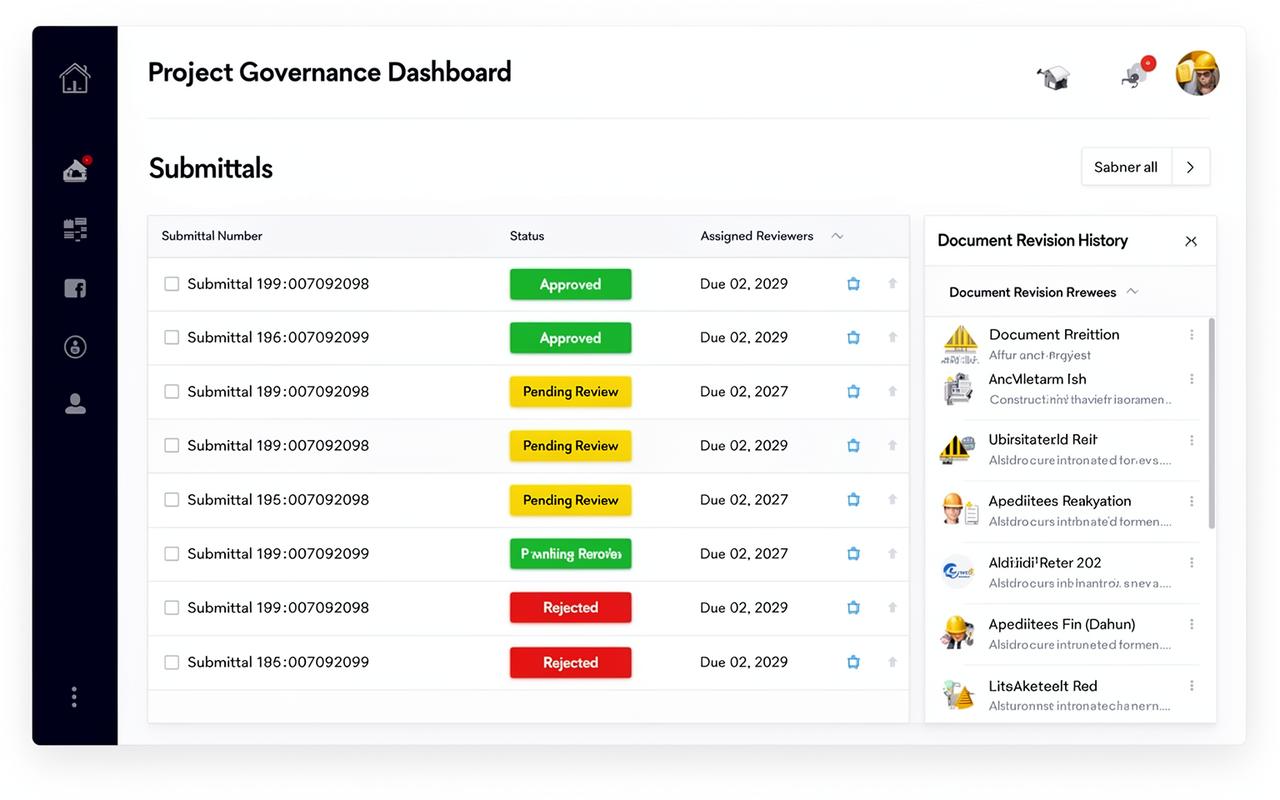Image resolution: width=1280 pixels, height=800 pixels.
Task: Open kebab menu for Apediitees Fin (Dahun) entry
Action: click(1192, 624)
